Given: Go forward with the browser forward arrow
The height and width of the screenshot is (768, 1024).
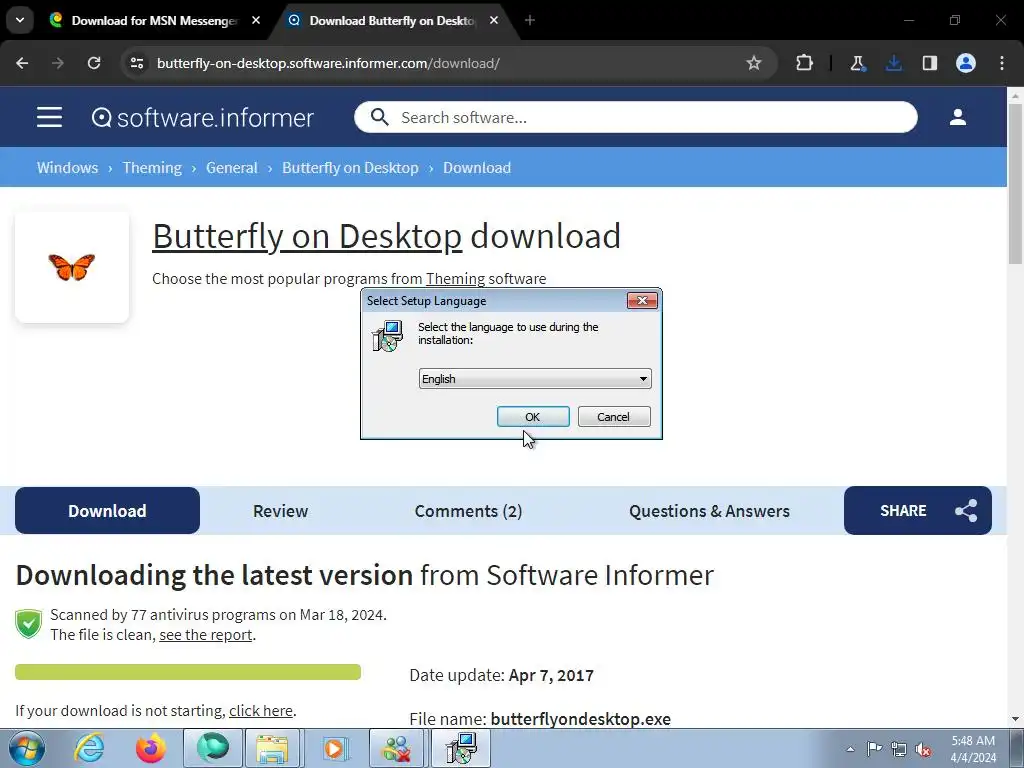Looking at the screenshot, I should click(x=58, y=63).
